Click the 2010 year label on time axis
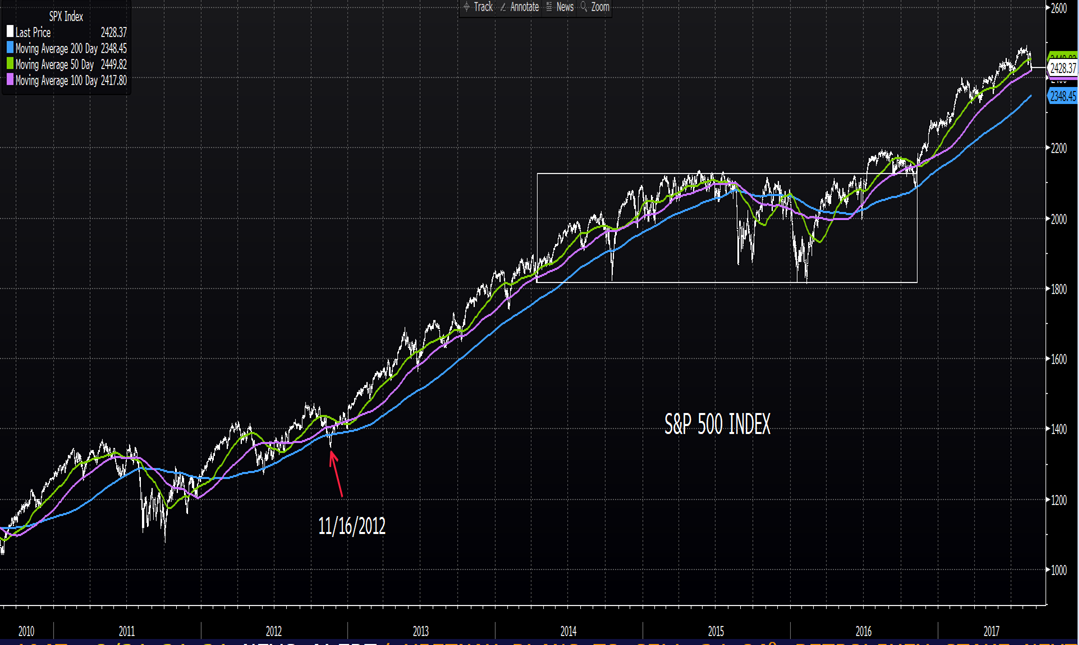Viewport: 1079px width, 645px height. 26,631
